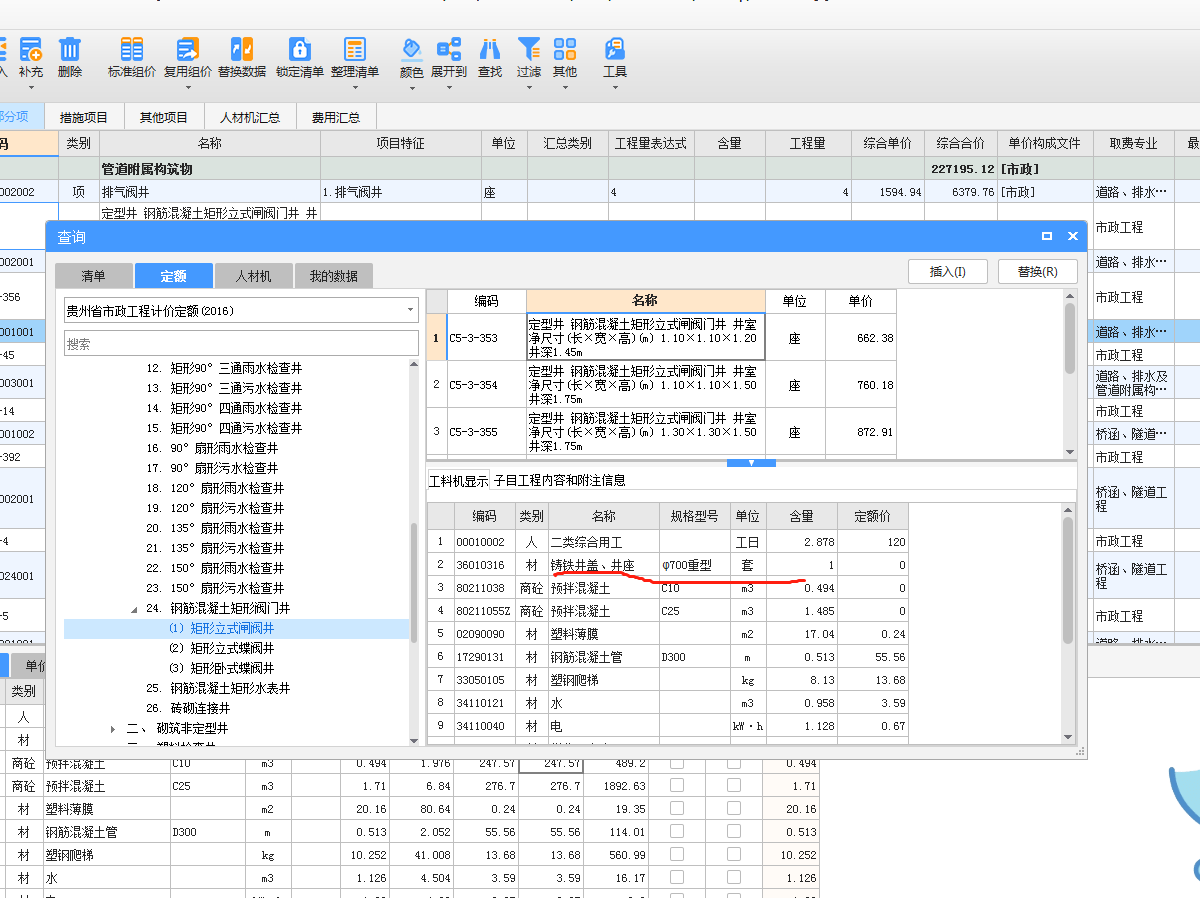
Task: Open the dropdown arrow under 颜色
Action: click(412, 87)
